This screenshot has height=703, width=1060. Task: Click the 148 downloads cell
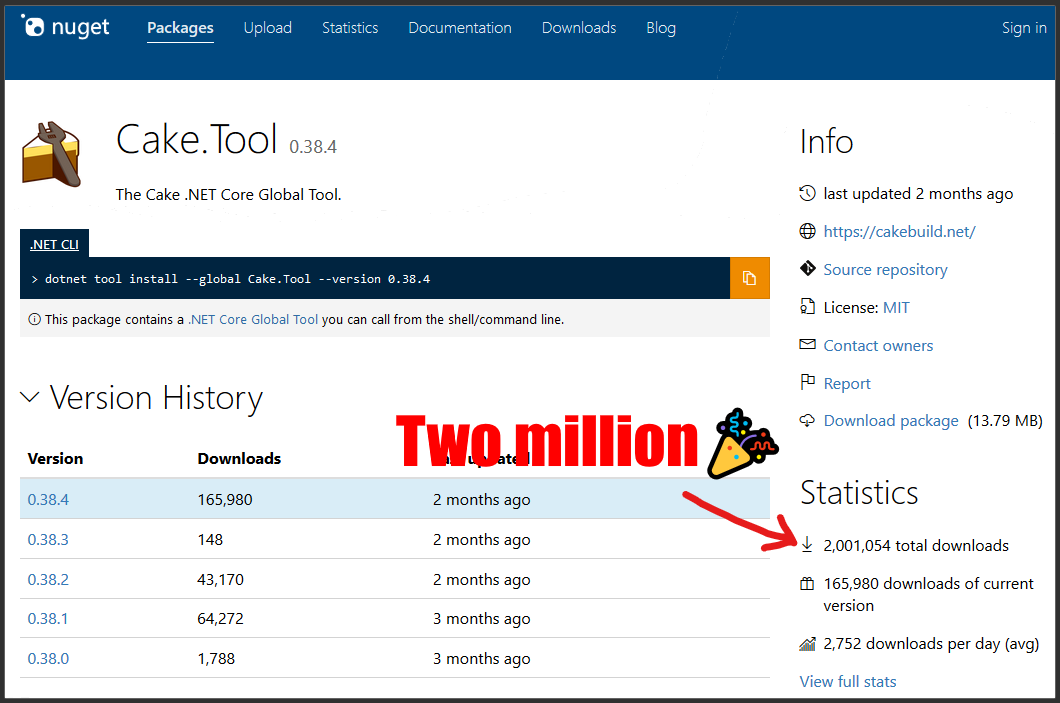click(x=210, y=539)
